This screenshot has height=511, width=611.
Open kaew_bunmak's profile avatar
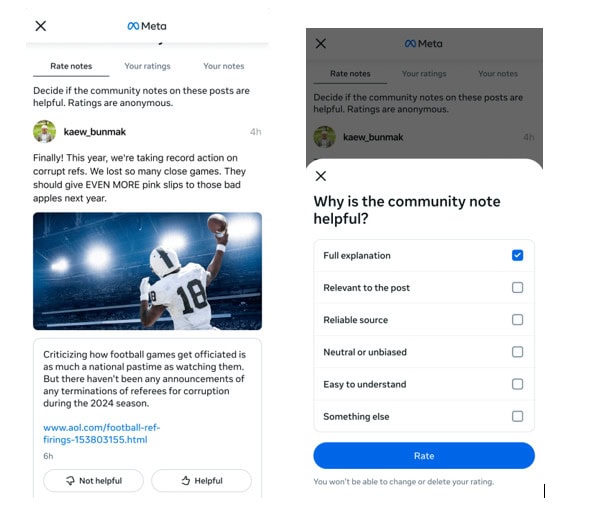click(x=45, y=132)
